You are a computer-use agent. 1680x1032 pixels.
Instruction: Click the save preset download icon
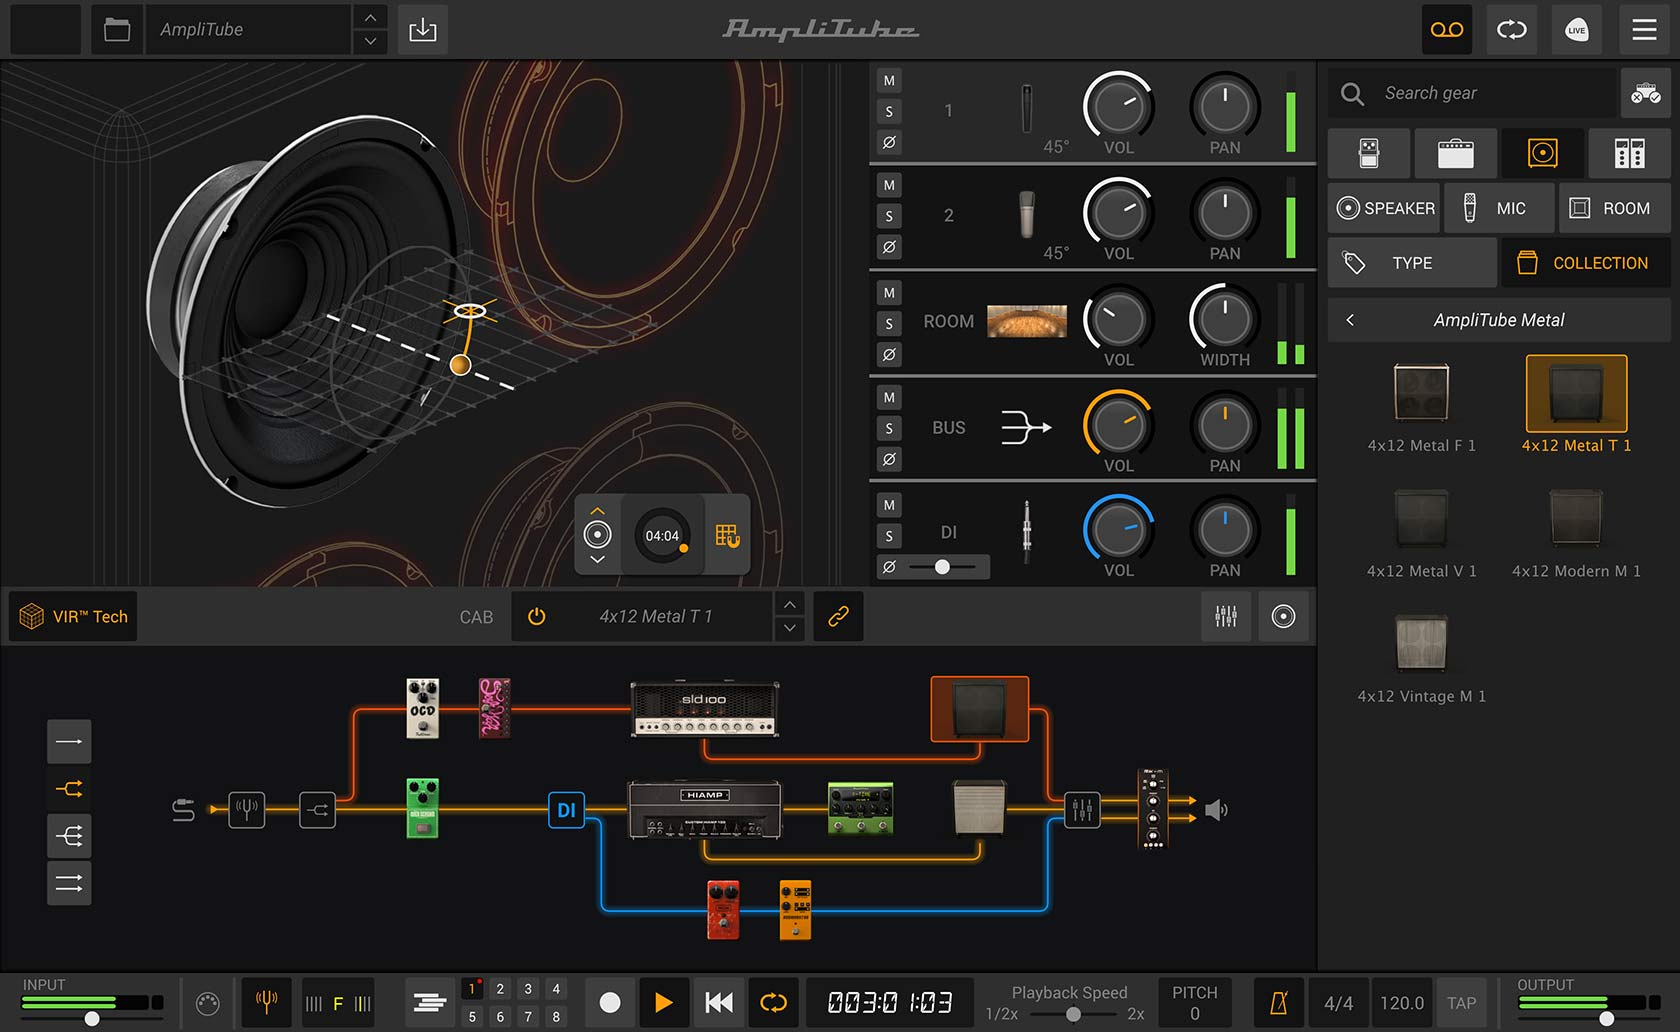point(423,30)
